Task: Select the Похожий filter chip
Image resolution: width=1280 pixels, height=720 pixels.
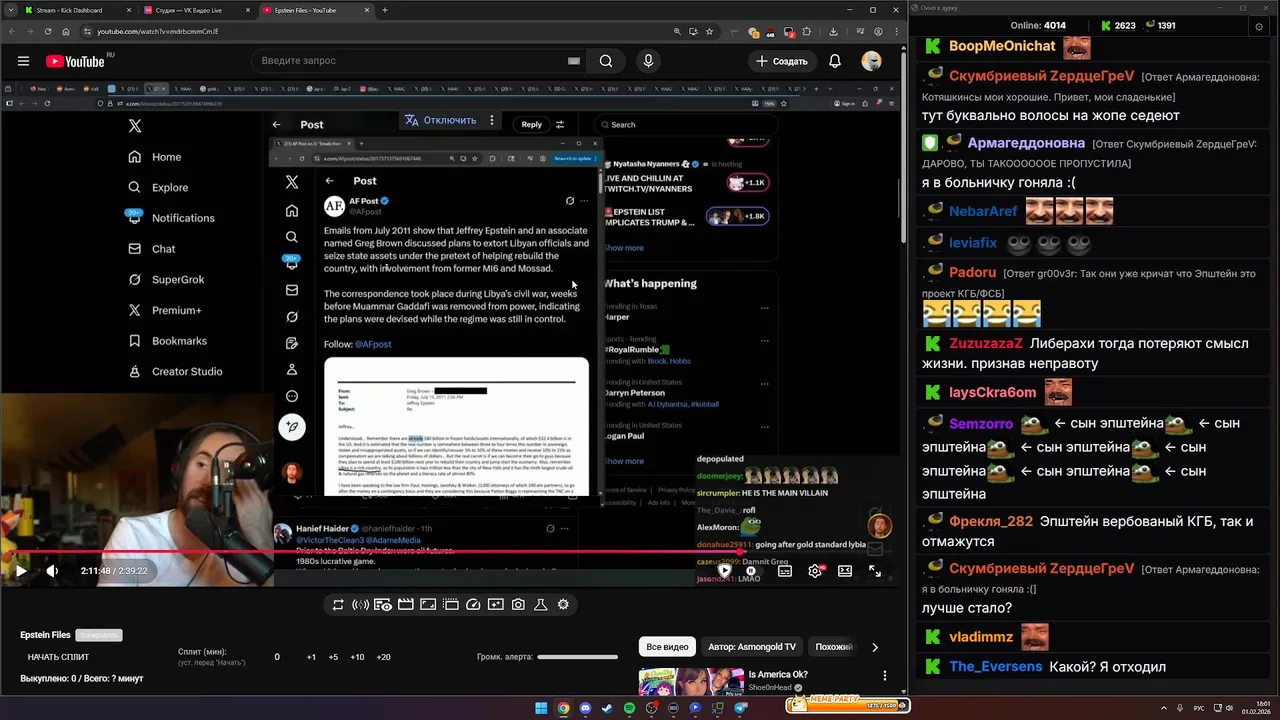Action: (834, 647)
